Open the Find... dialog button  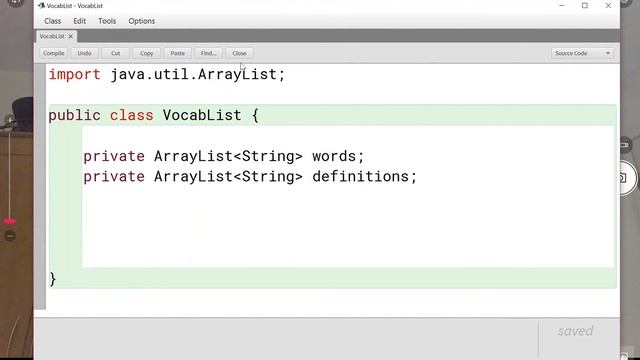(209, 53)
